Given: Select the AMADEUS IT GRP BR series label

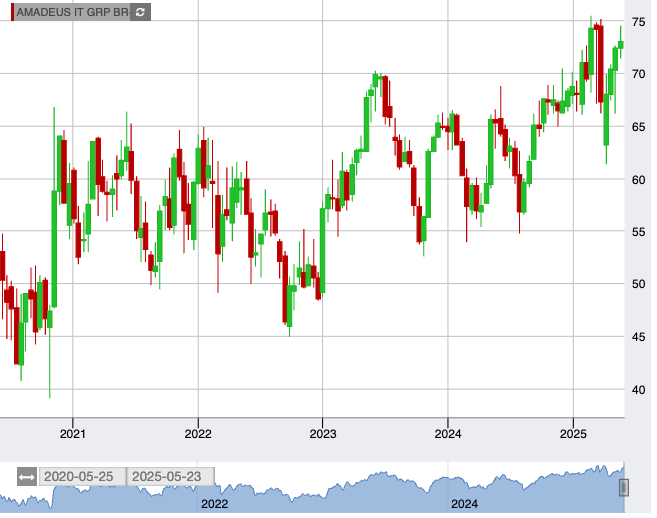Looking at the screenshot, I should (72, 12).
